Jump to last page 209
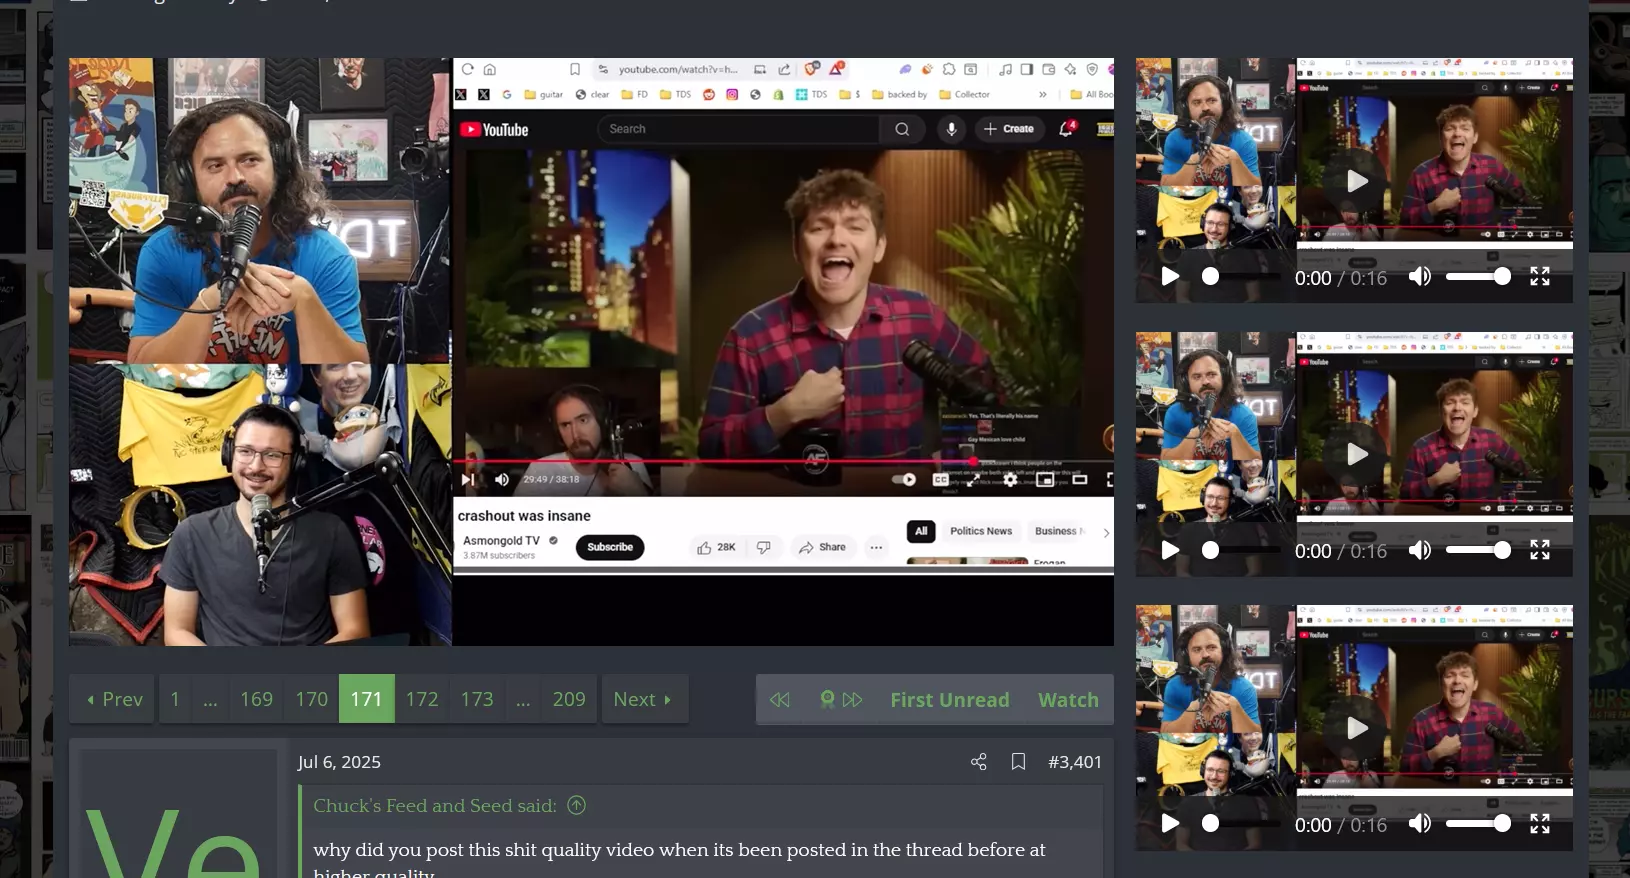The image size is (1630, 878). pyautogui.click(x=569, y=699)
